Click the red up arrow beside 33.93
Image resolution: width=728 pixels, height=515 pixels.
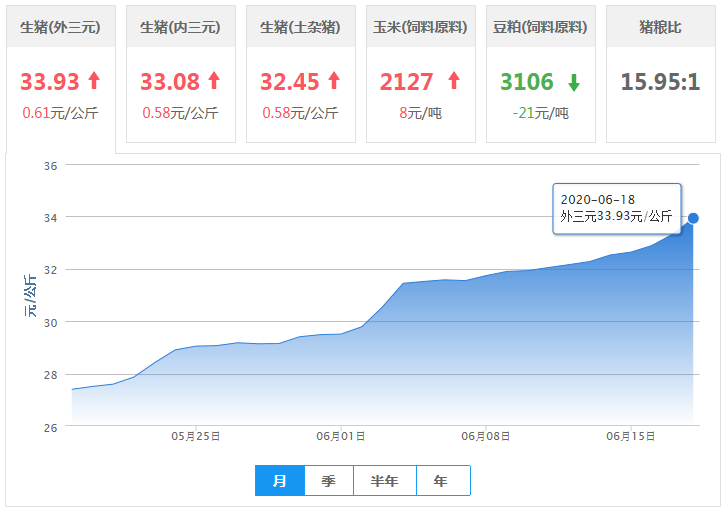[94, 82]
